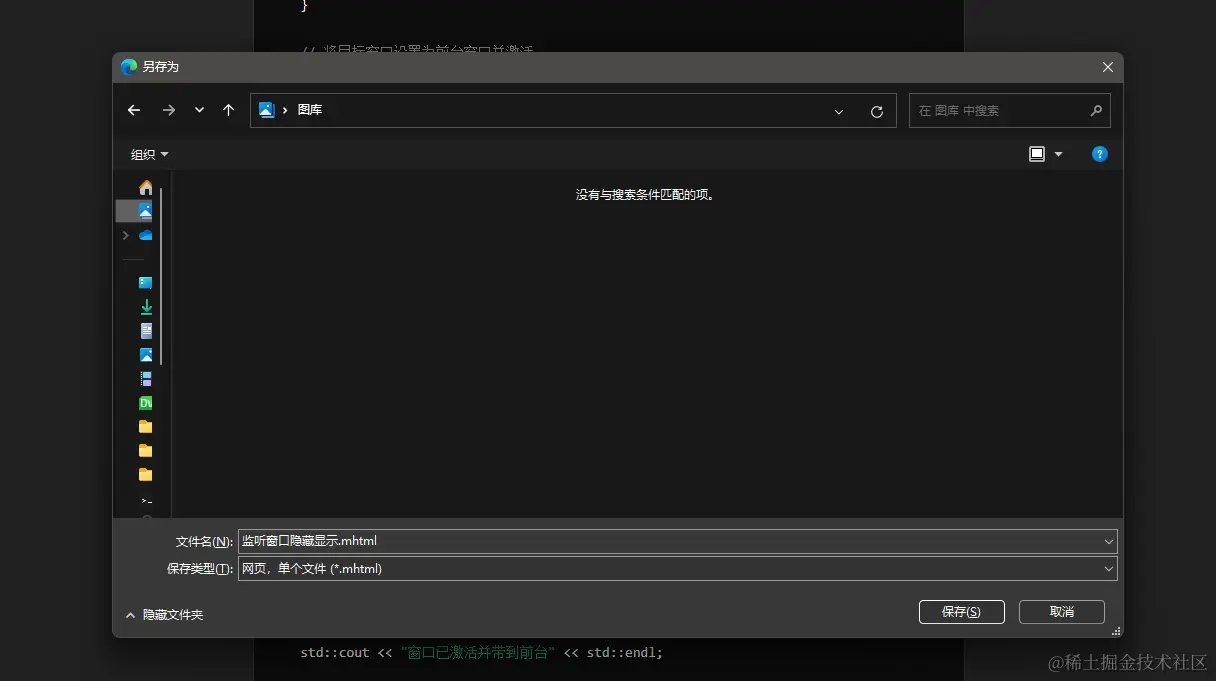Close the 另存为 dialog
This screenshot has height=681, width=1216.
[x=1107, y=67]
